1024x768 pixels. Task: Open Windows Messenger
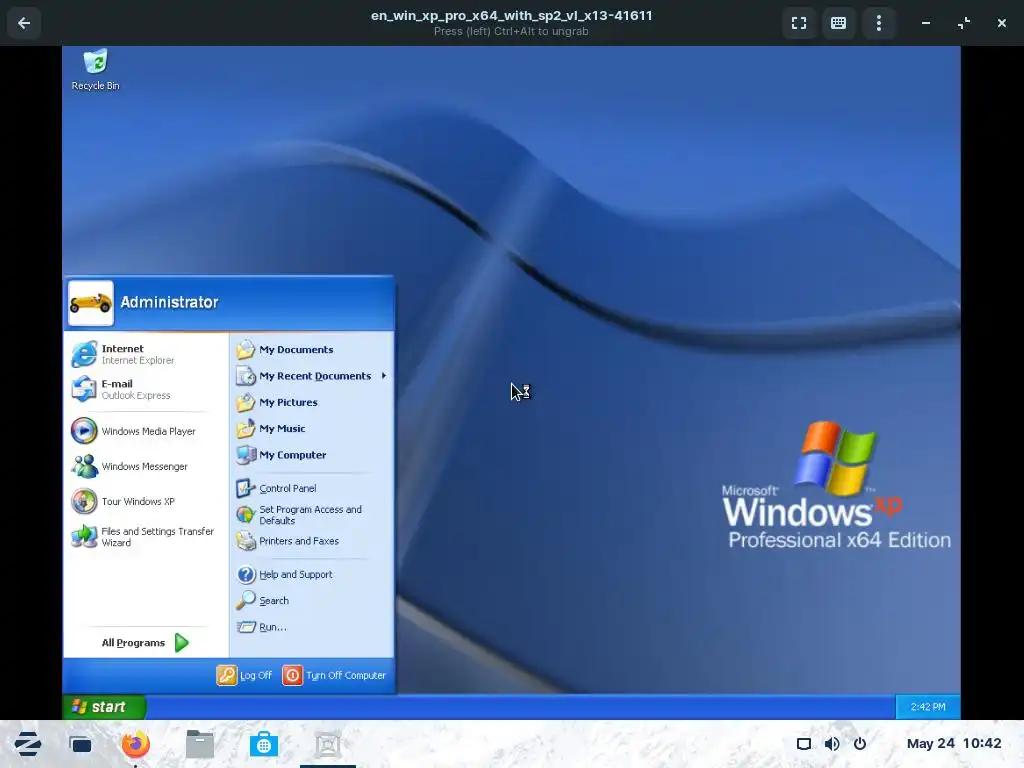tap(146, 466)
